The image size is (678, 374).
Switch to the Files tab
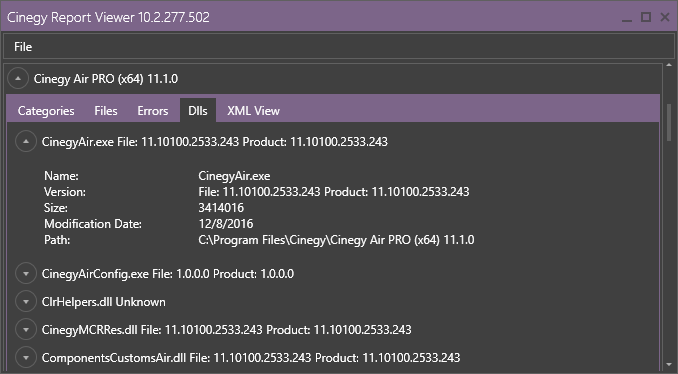[106, 111]
